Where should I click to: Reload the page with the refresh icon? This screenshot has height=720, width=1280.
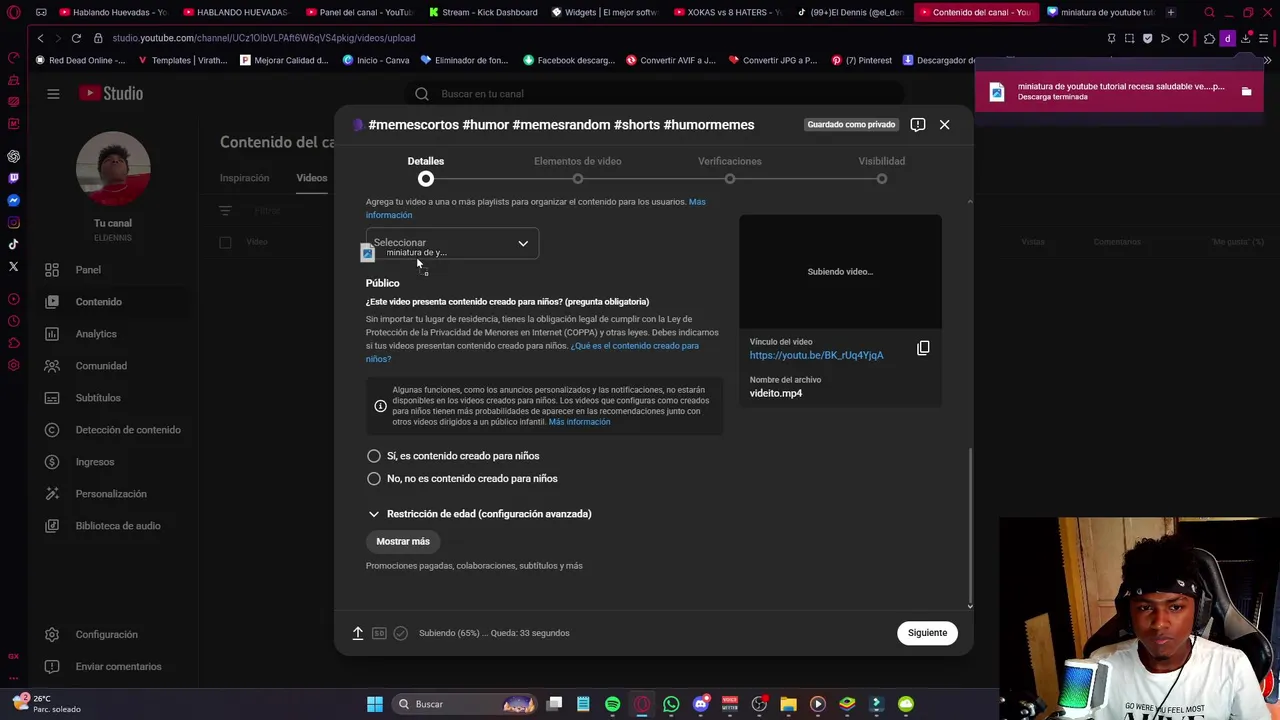(x=76, y=38)
